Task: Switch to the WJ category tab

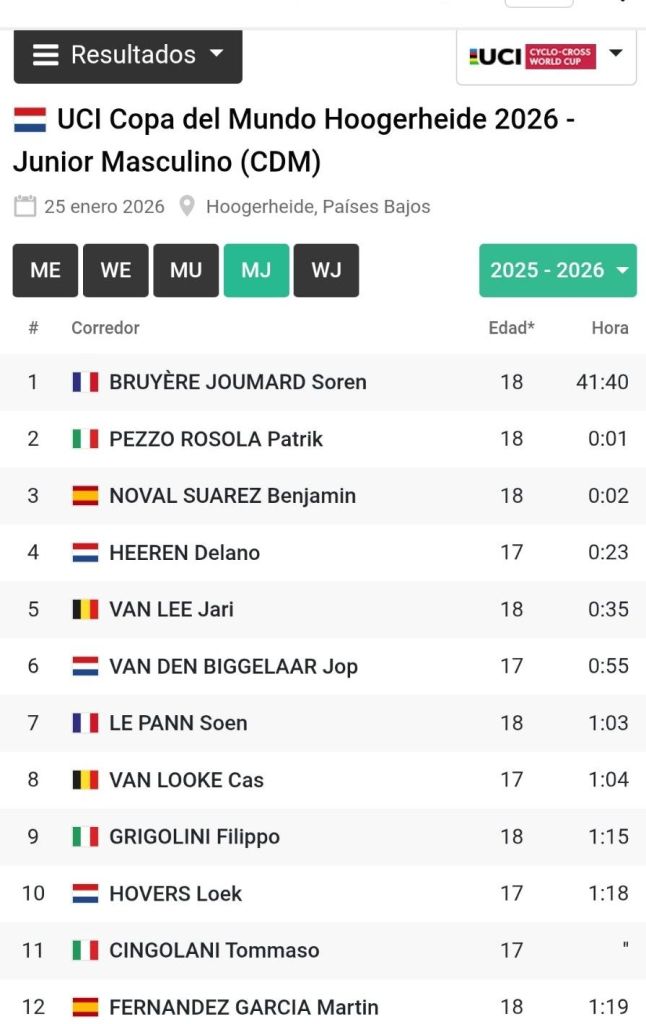Action: 326,270
